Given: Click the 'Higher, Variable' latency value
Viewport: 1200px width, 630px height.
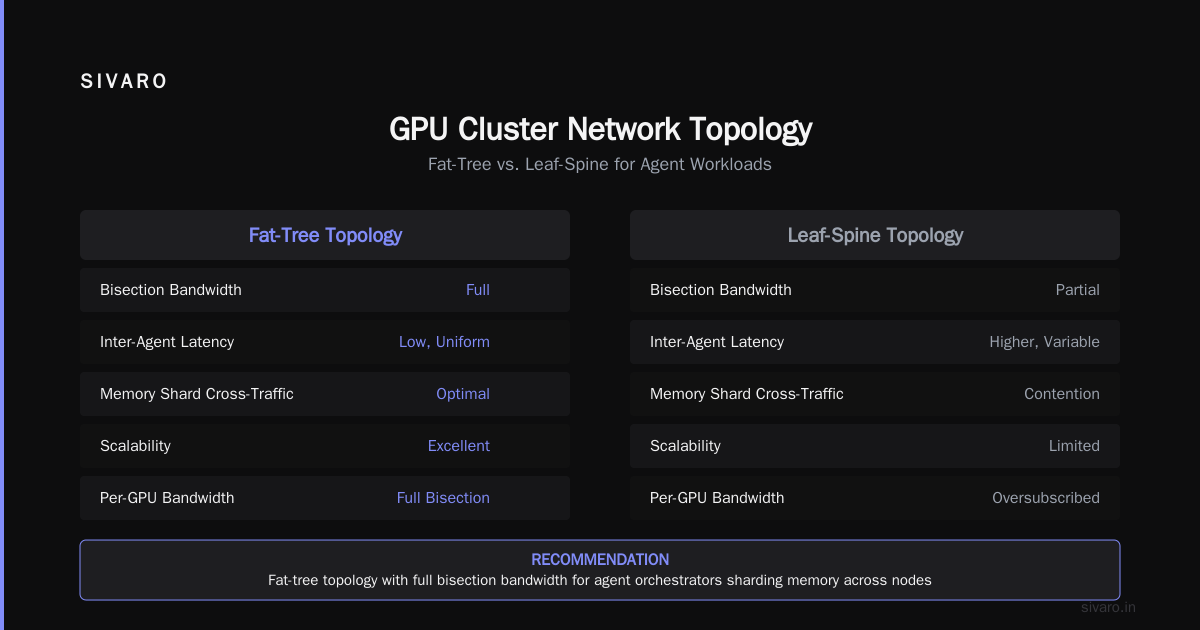Looking at the screenshot, I should (x=1045, y=342).
